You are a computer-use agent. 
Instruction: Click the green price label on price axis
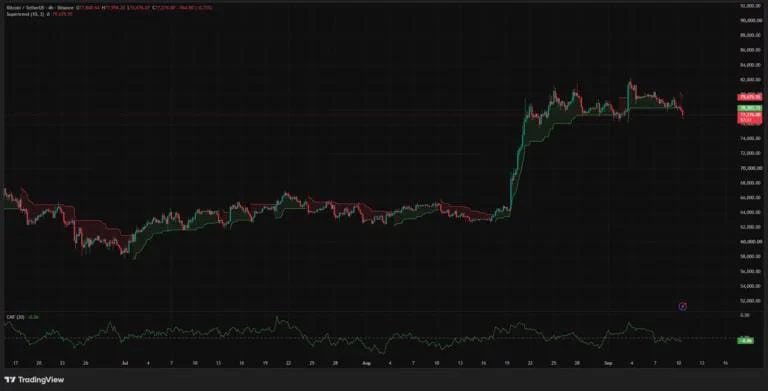(x=750, y=108)
